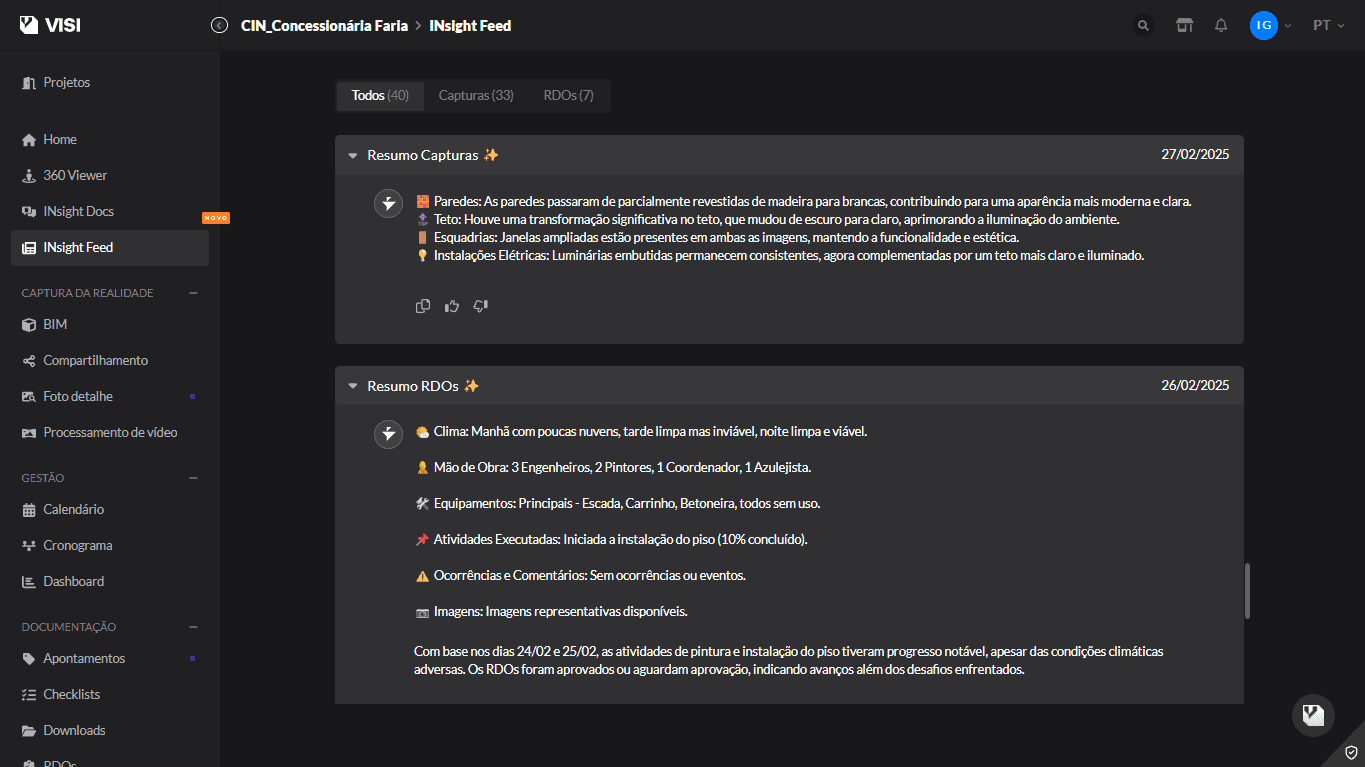Click the VISI logo
Viewport: 1365px width, 767px height.
pyautogui.click(x=50, y=25)
